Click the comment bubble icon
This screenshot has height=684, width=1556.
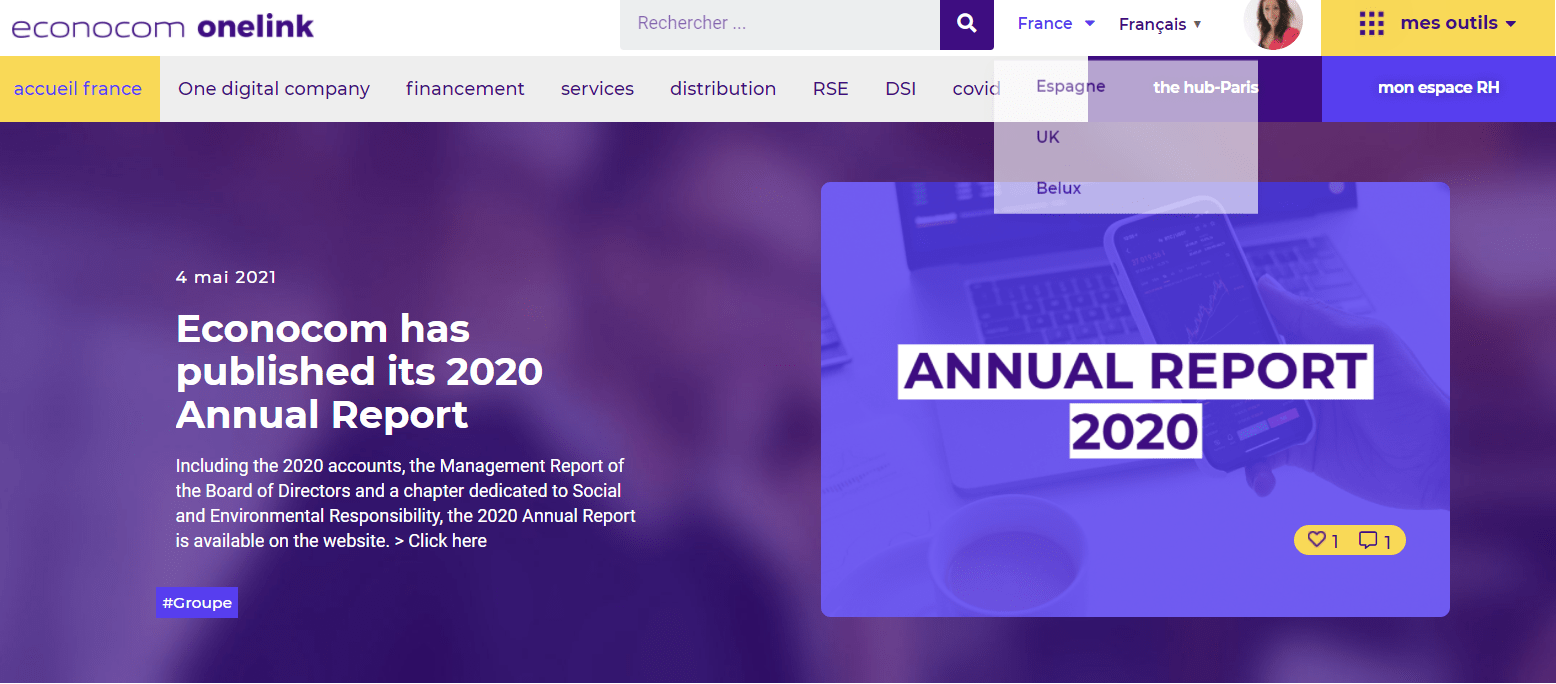[x=1367, y=540]
